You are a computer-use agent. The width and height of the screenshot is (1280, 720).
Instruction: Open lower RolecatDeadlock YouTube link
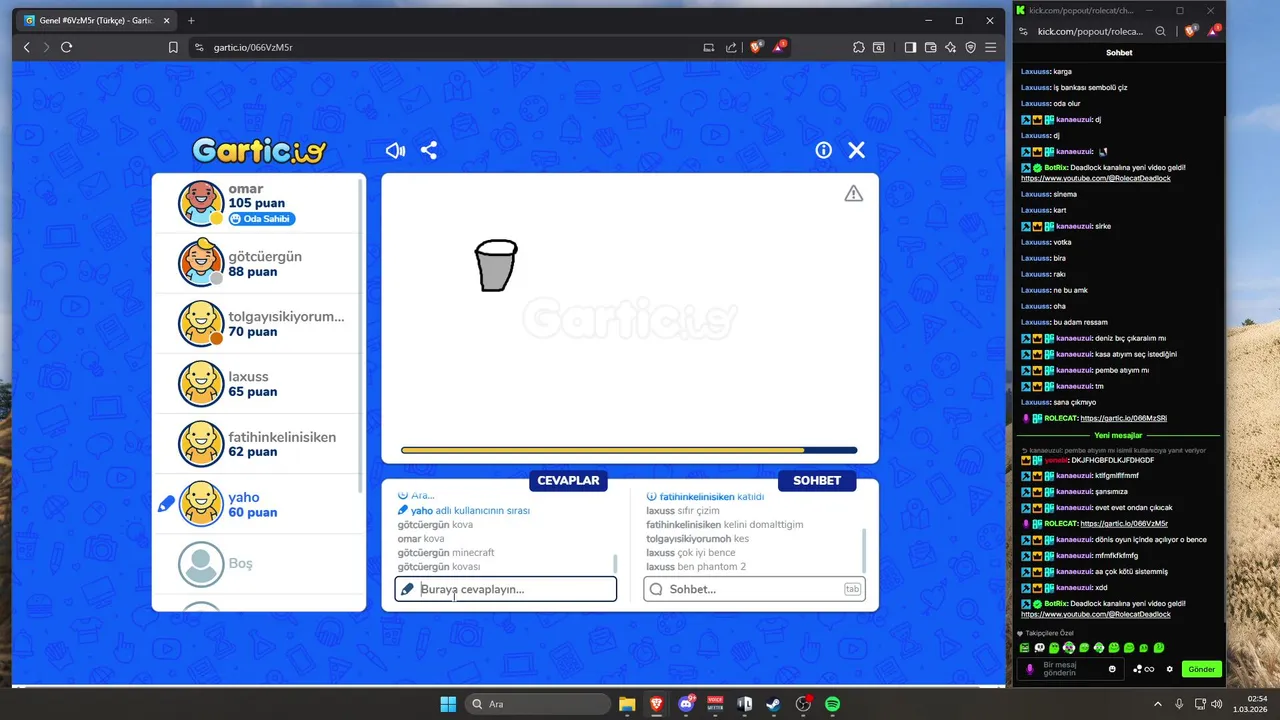tap(1095, 614)
